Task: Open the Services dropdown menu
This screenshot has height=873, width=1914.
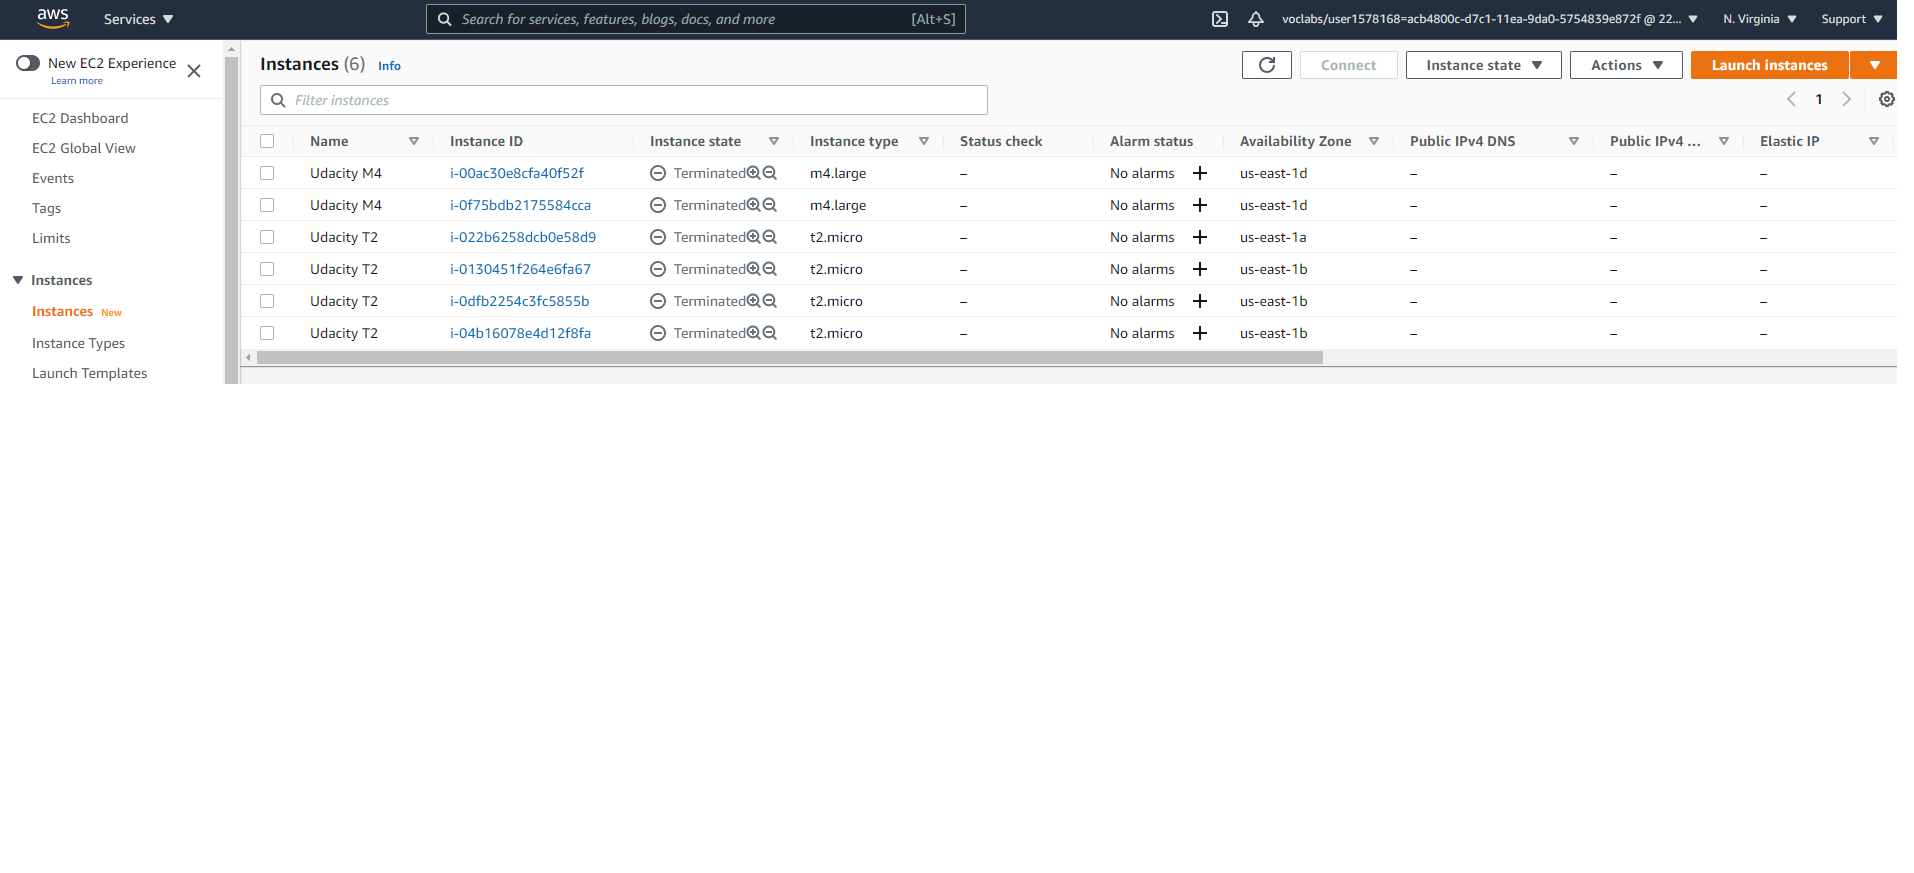Action: pos(138,19)
